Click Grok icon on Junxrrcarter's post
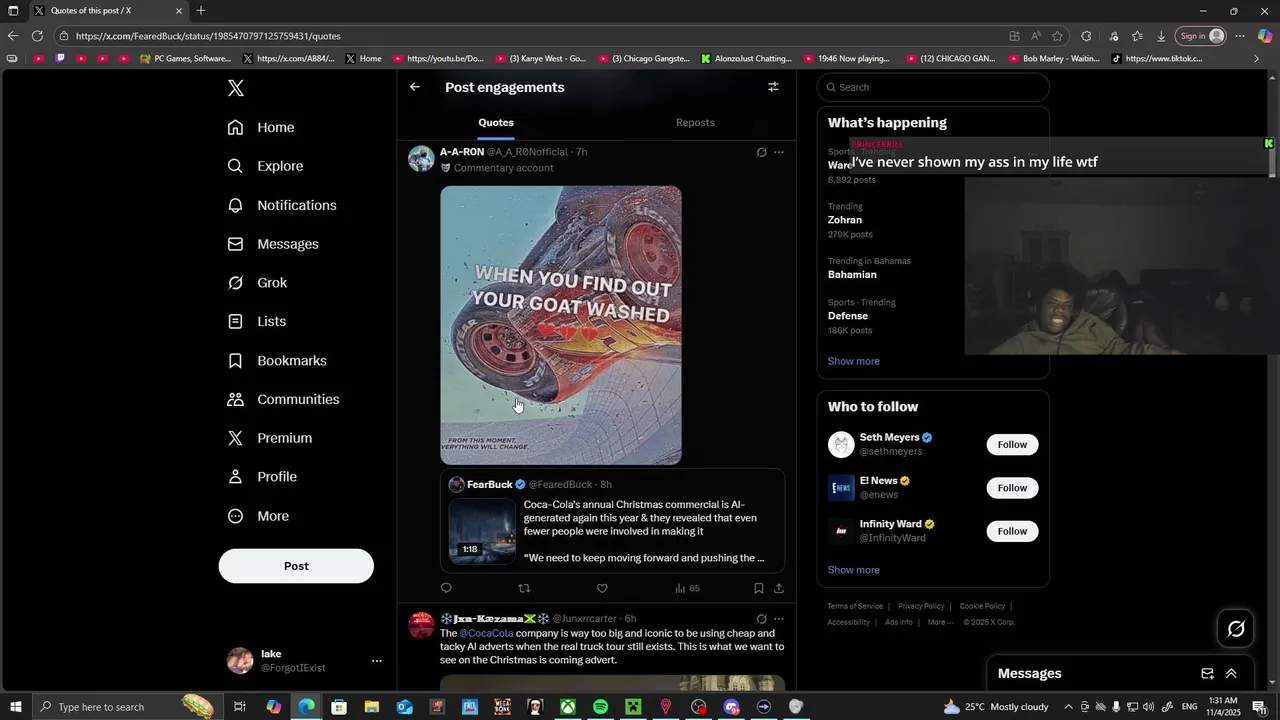Viewport: 1280px width, 720px height. click(x=761, y=619)
